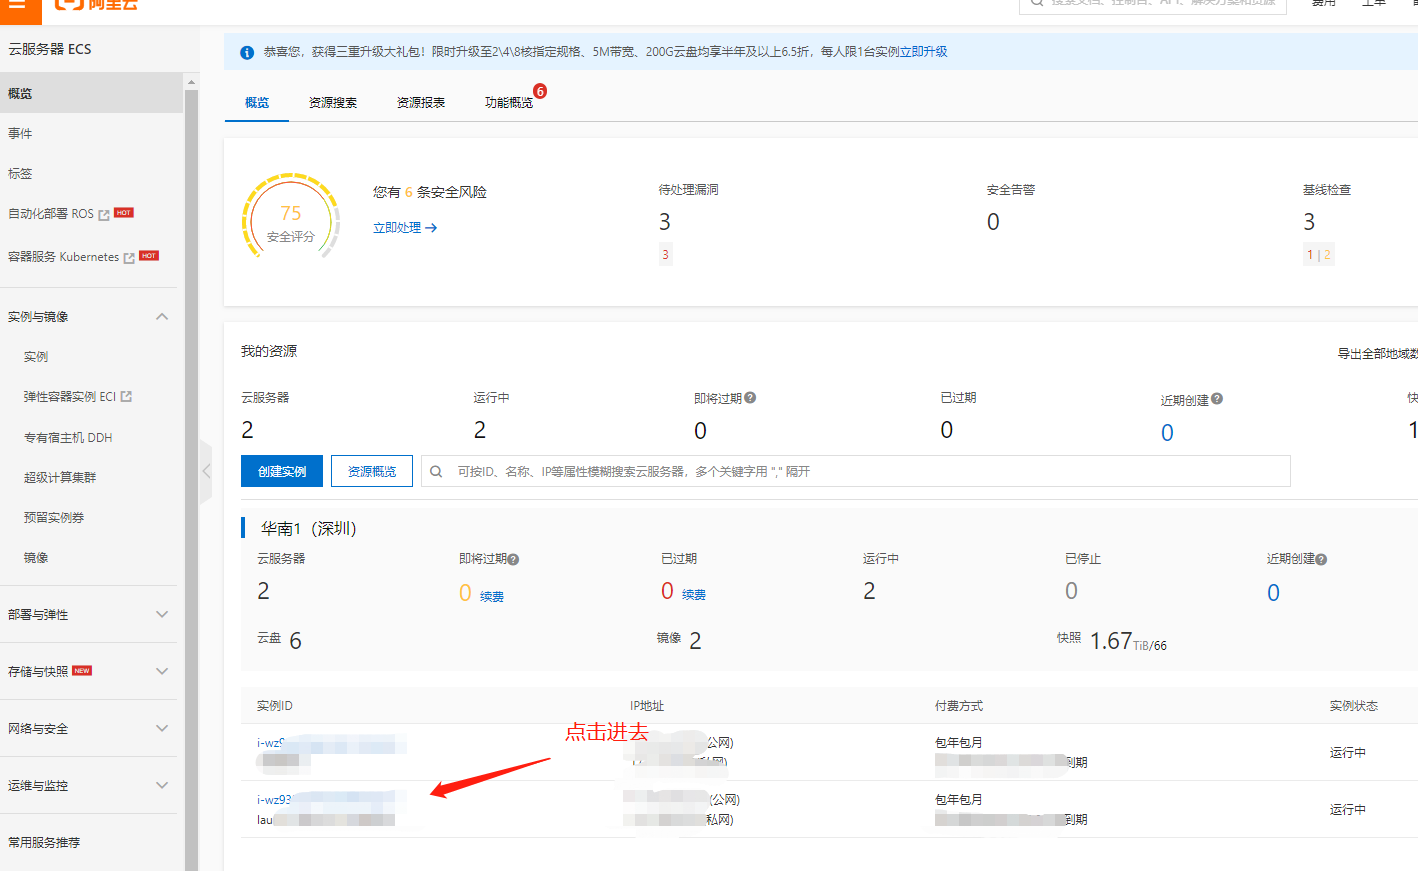The width and height of the screenshot is (1418, 871).
Task: Open the instance ID starting with i-wz93
Action: [330, 800]
